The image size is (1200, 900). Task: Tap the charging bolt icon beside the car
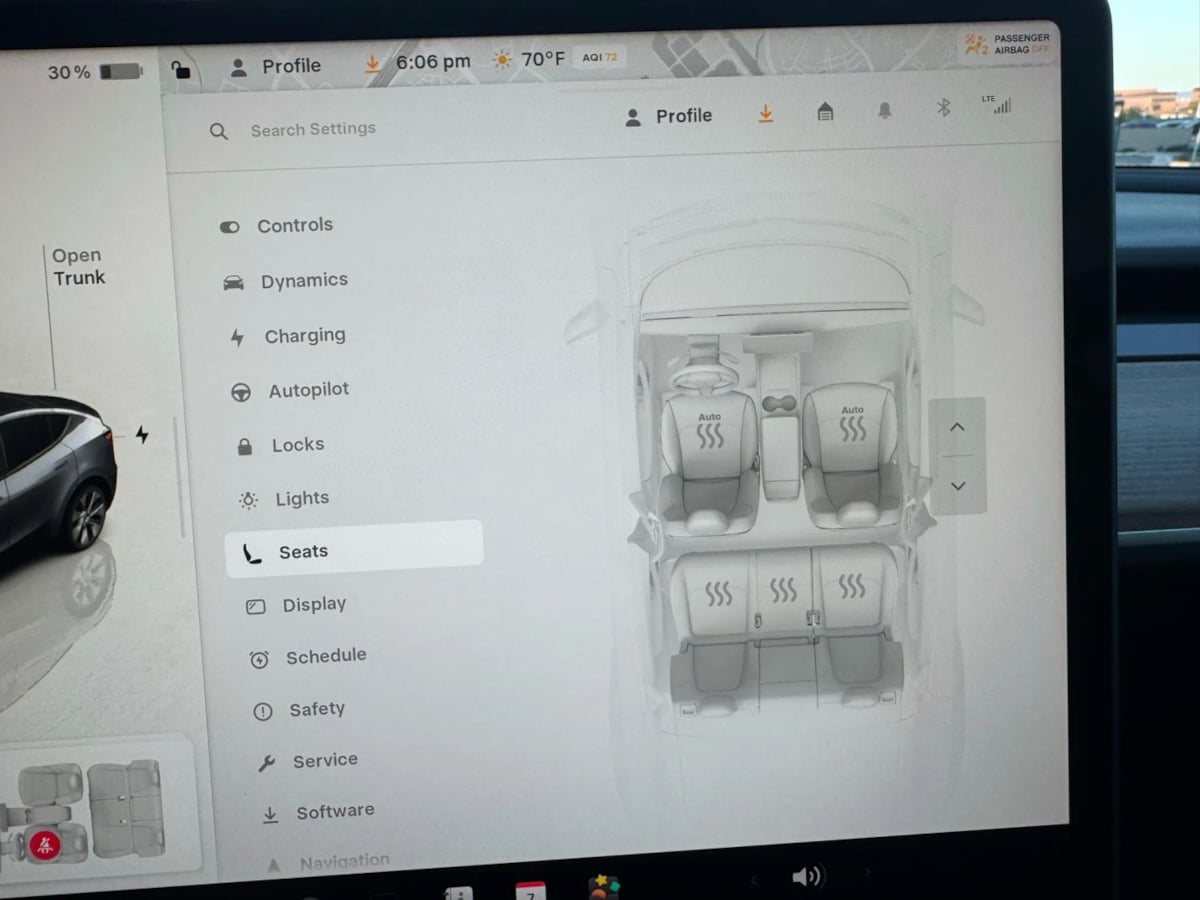tap(142, 435)
